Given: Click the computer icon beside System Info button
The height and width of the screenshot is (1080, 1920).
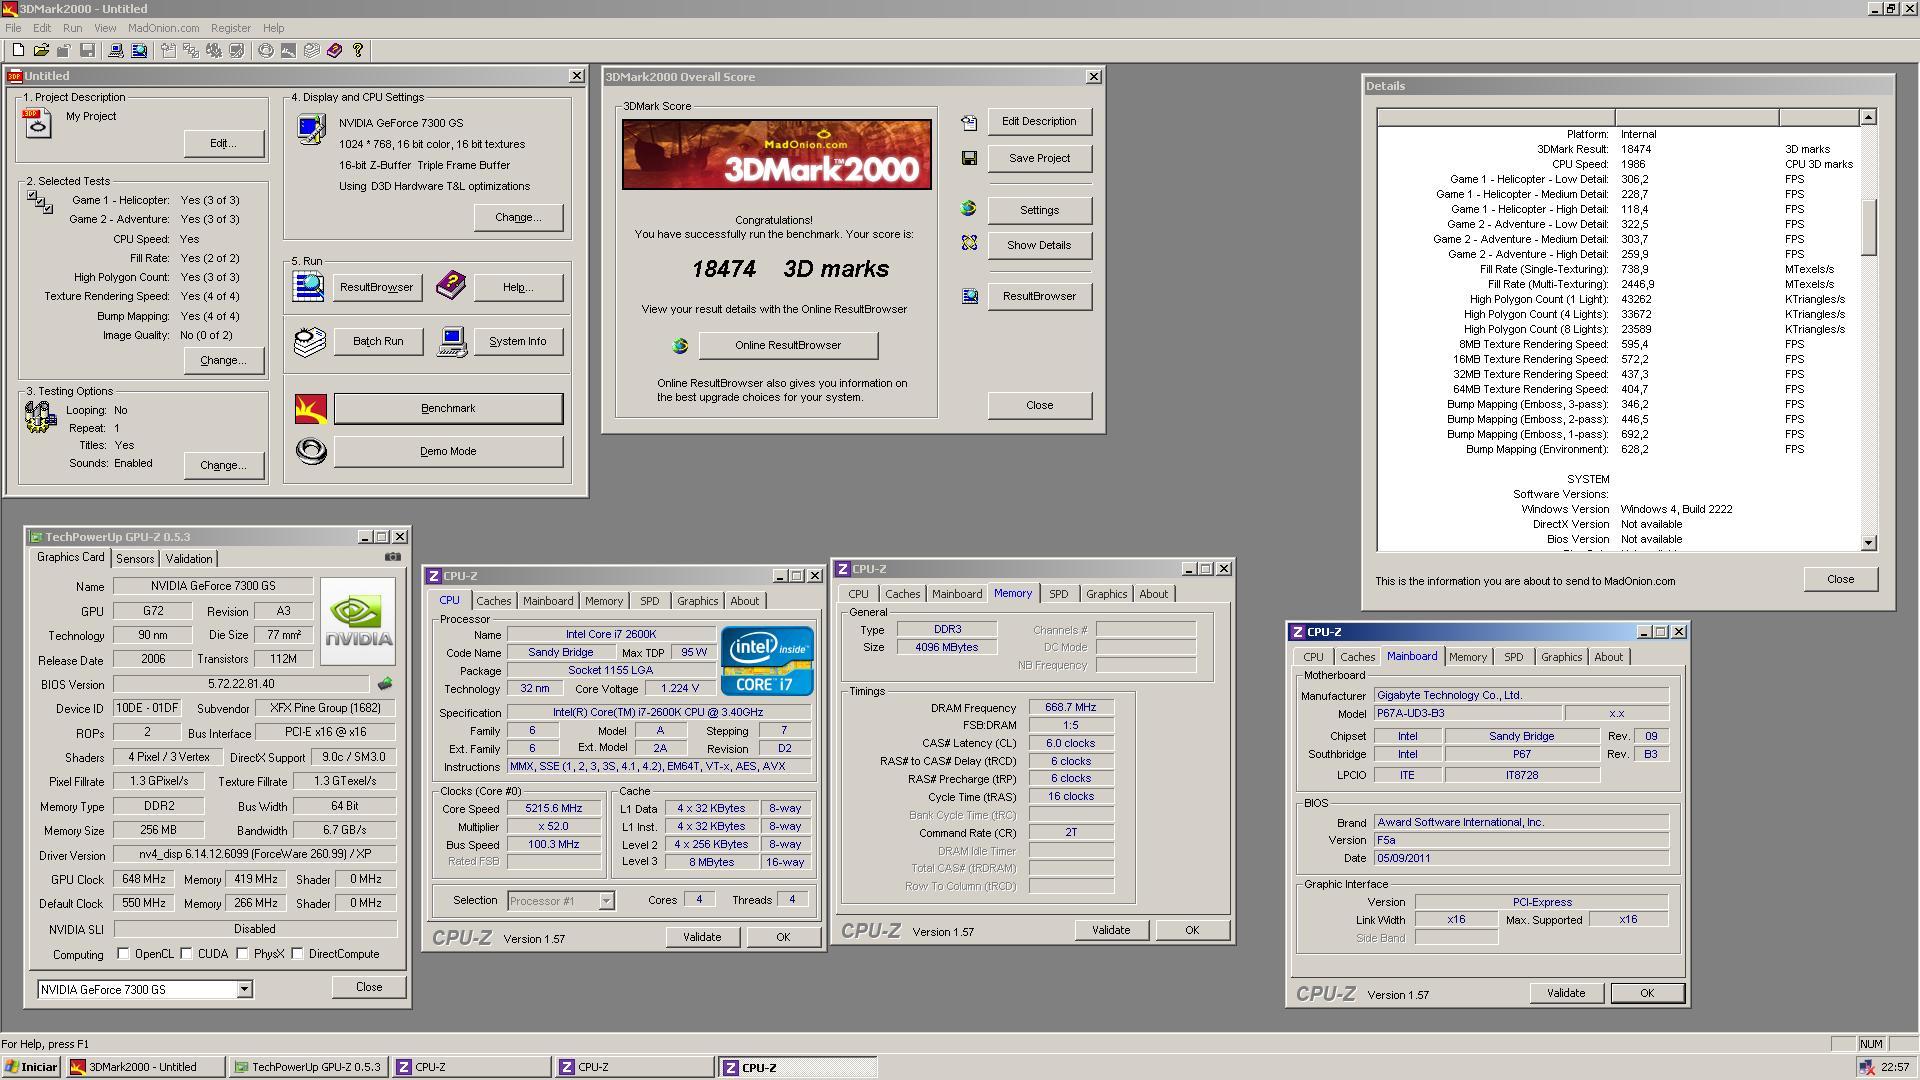Looking at the screenshot, I should [452, 342].
